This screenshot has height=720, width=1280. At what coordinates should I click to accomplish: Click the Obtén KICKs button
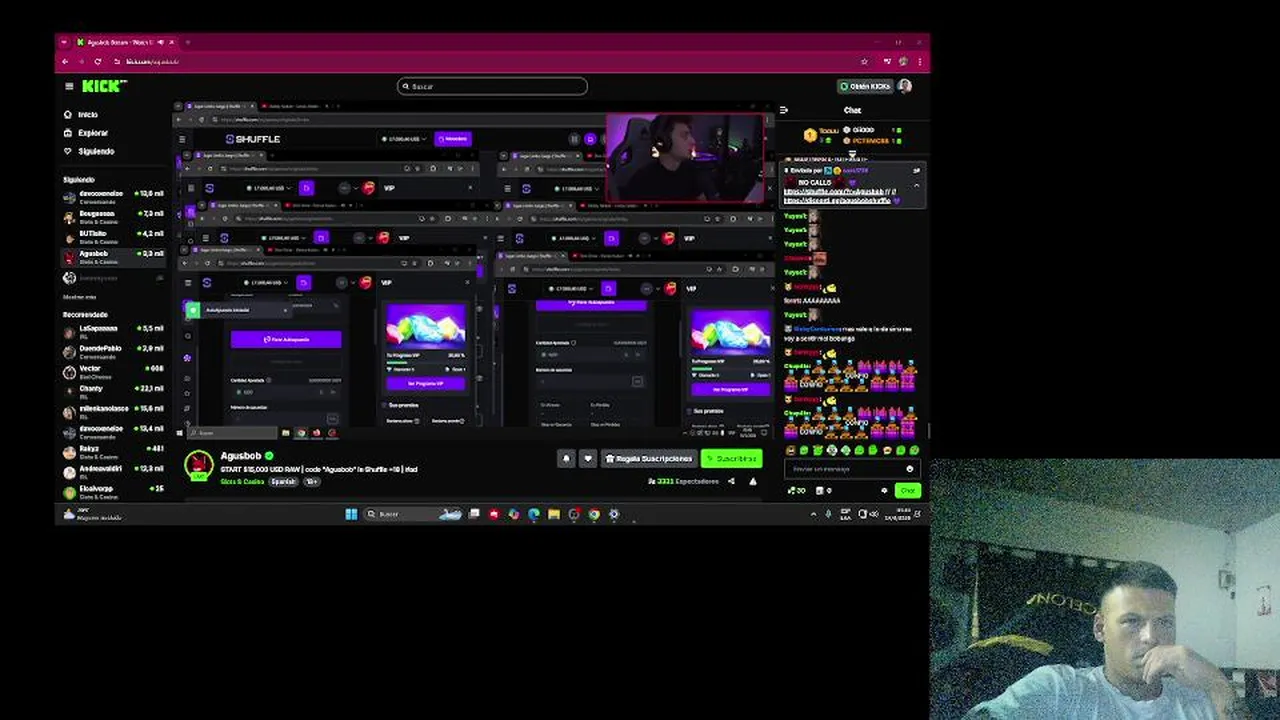(x=864, y=86)
